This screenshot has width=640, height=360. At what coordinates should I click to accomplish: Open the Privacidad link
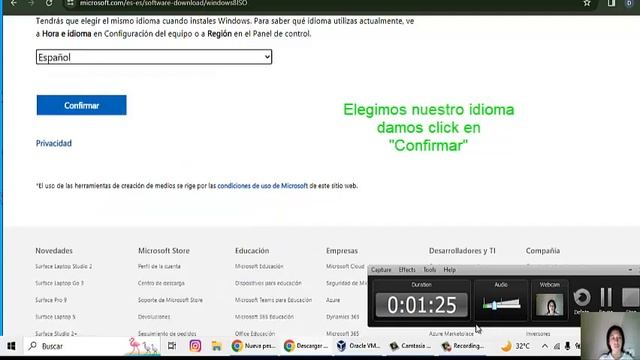click(x=54, y=143)
